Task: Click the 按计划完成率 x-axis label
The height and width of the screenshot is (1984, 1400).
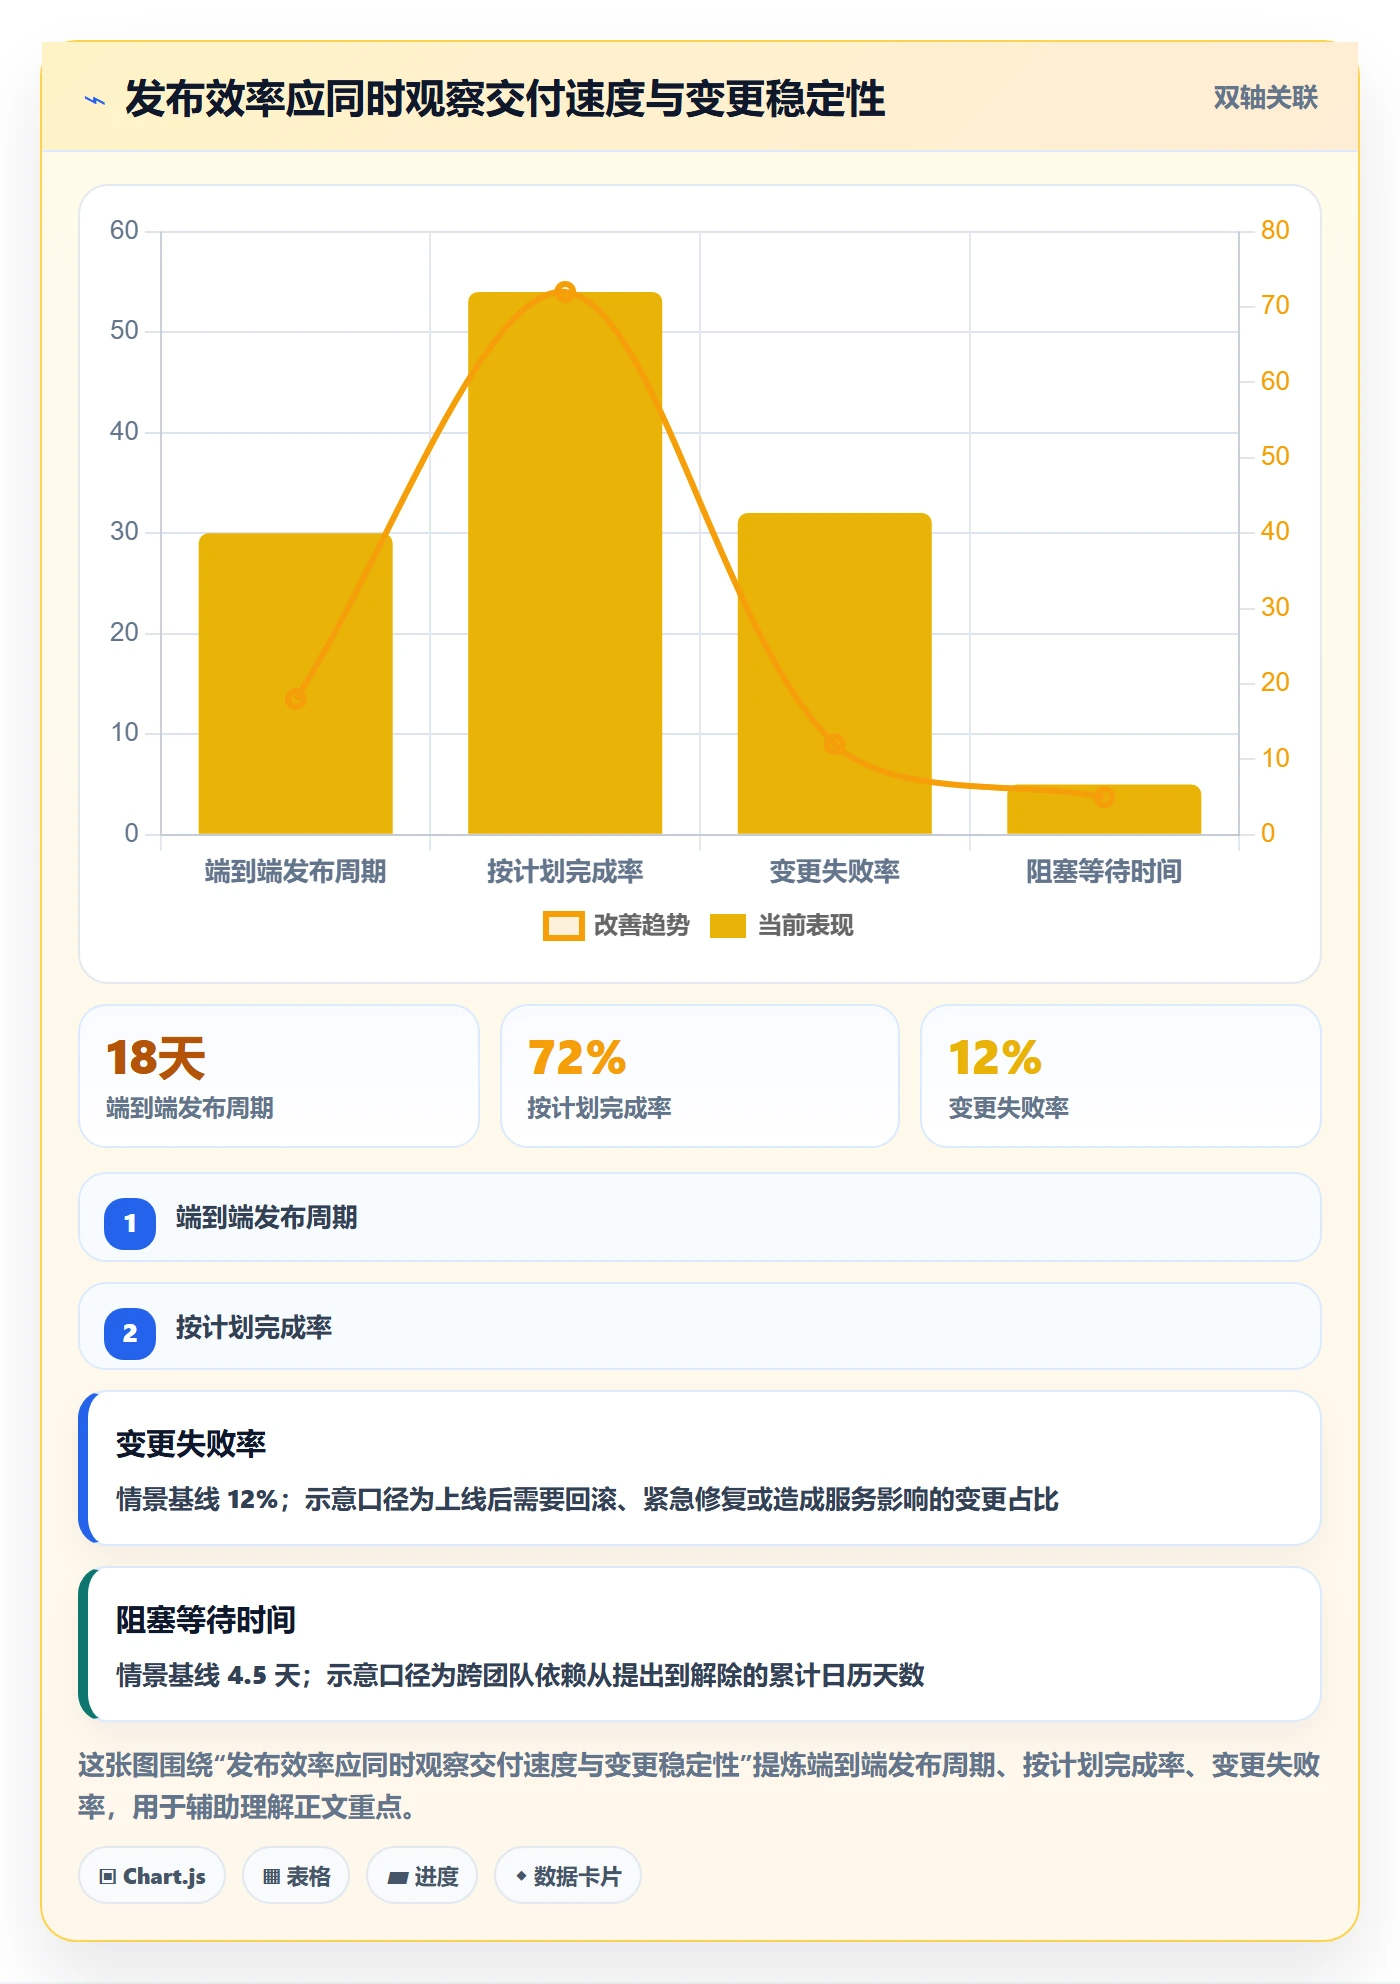Action: click(565, 872)
